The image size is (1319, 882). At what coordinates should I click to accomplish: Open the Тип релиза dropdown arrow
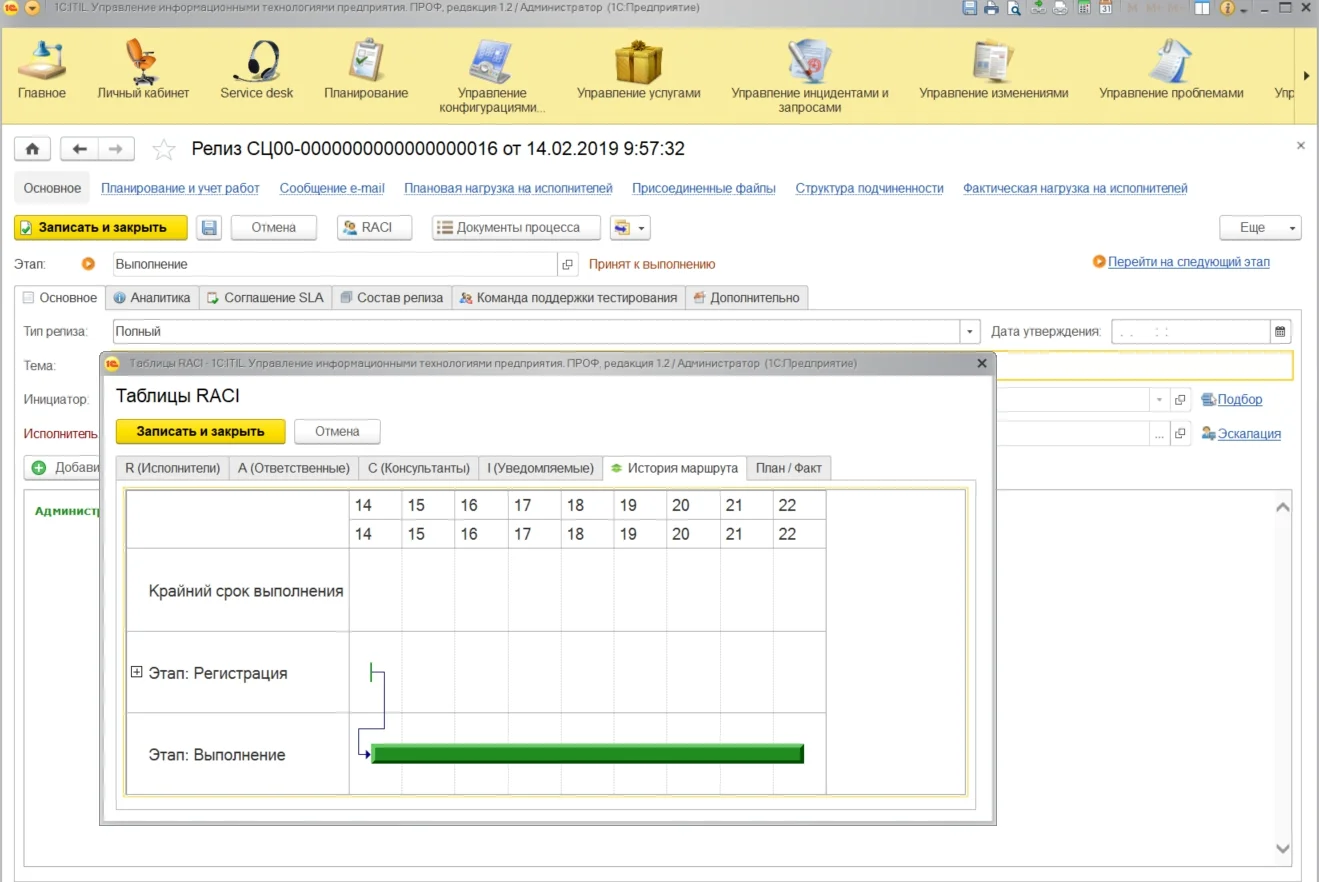click(x=970, y=331)
